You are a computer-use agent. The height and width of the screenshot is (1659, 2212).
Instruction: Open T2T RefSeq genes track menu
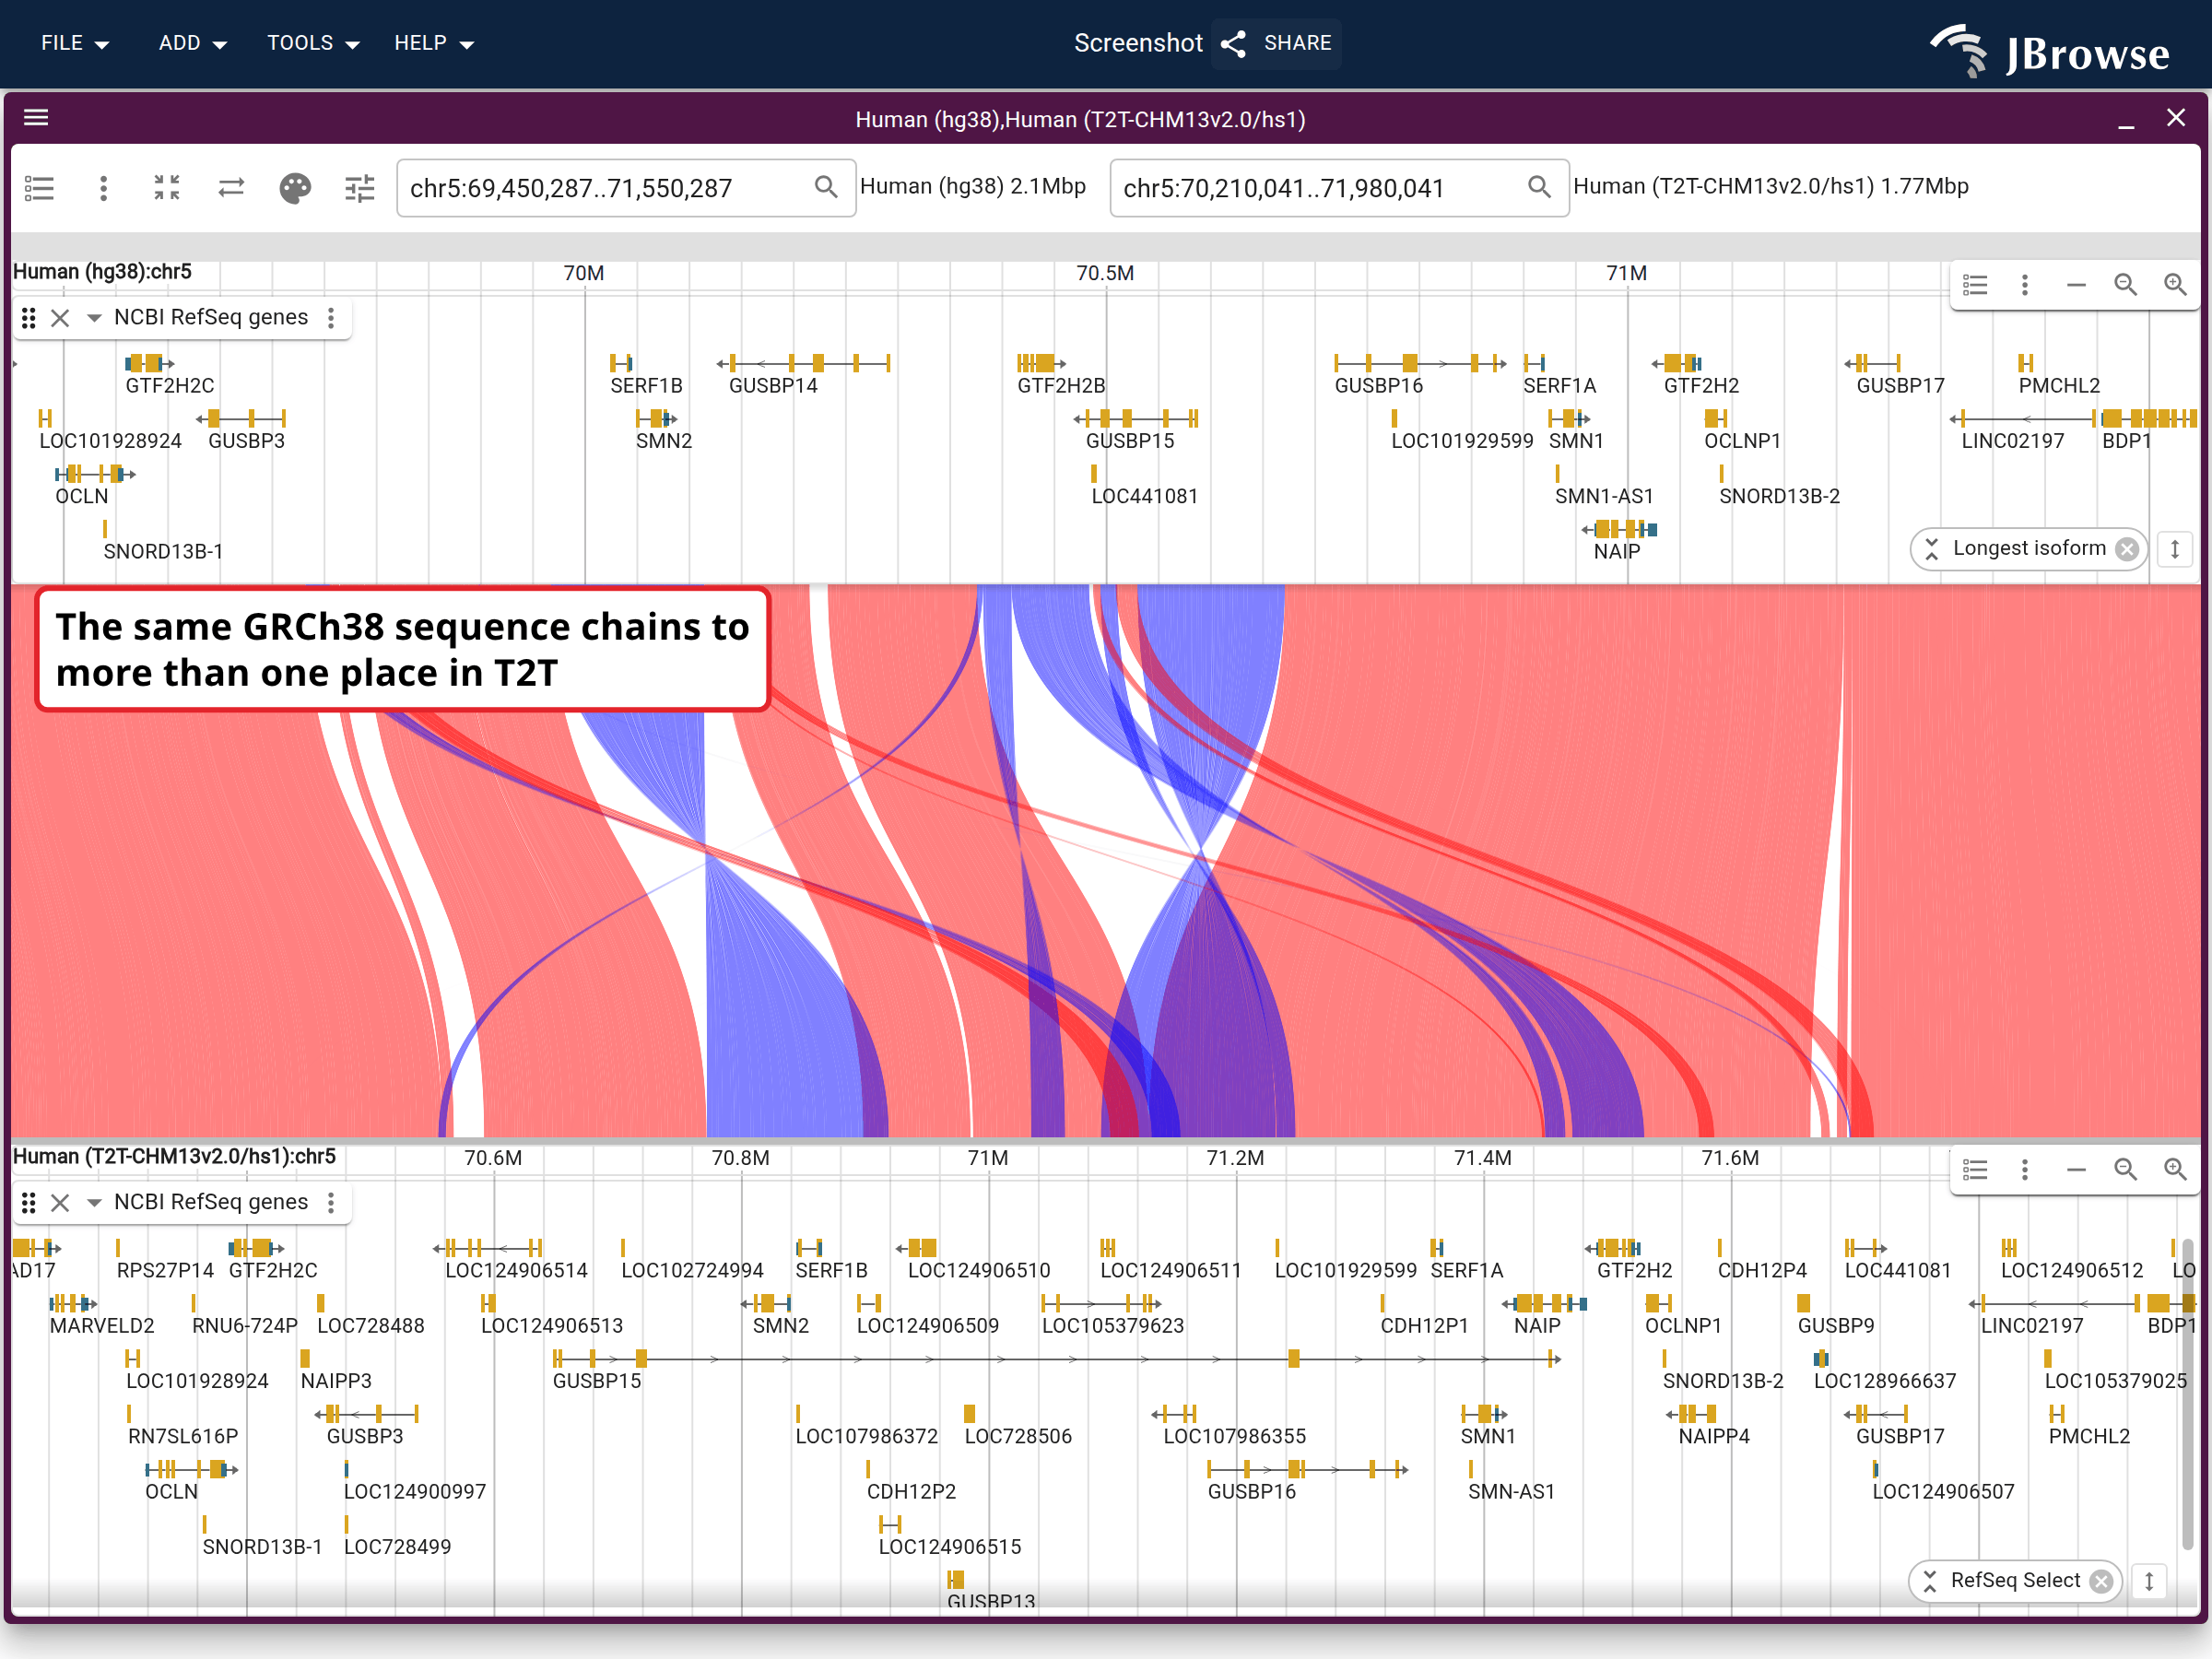coord(331,1202)
